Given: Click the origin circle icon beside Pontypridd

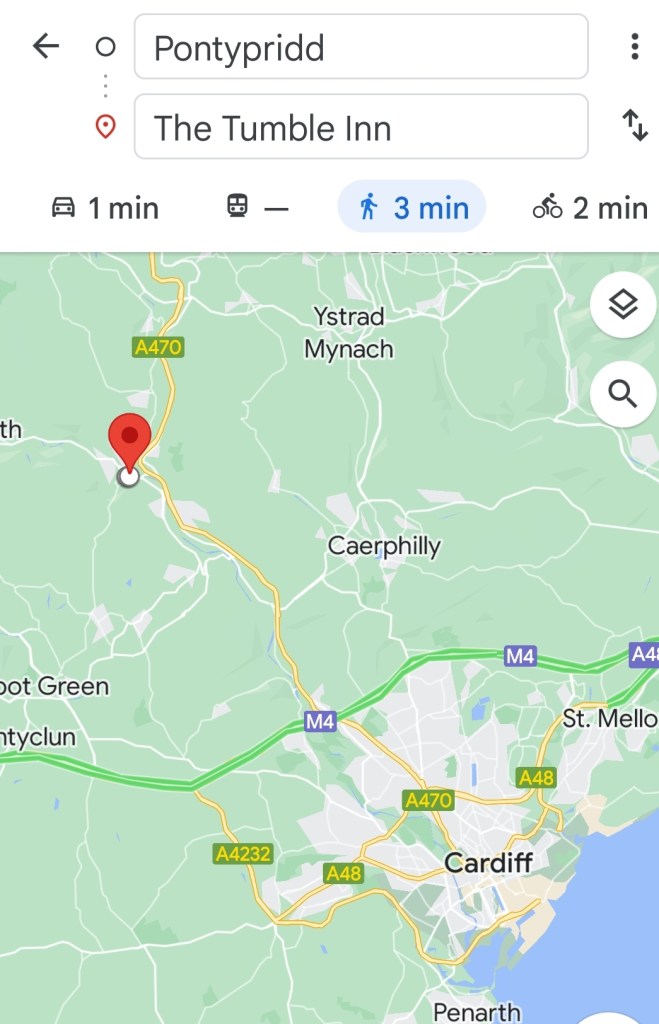Looking at the screenshot, I should tap(105, 47).
